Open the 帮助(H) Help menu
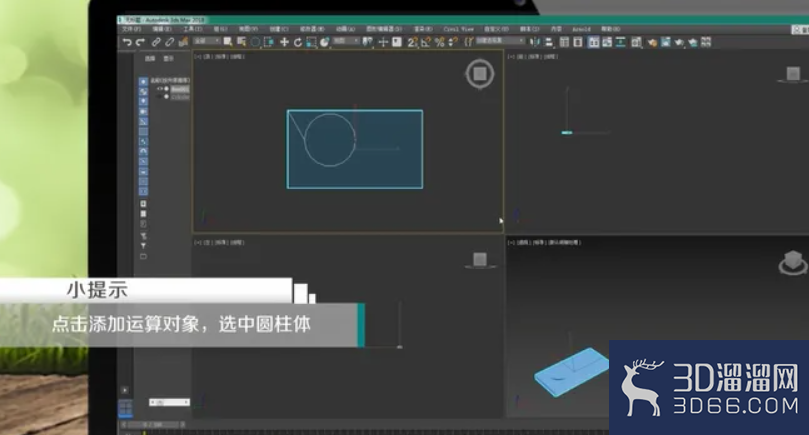 tap(610, 29)
